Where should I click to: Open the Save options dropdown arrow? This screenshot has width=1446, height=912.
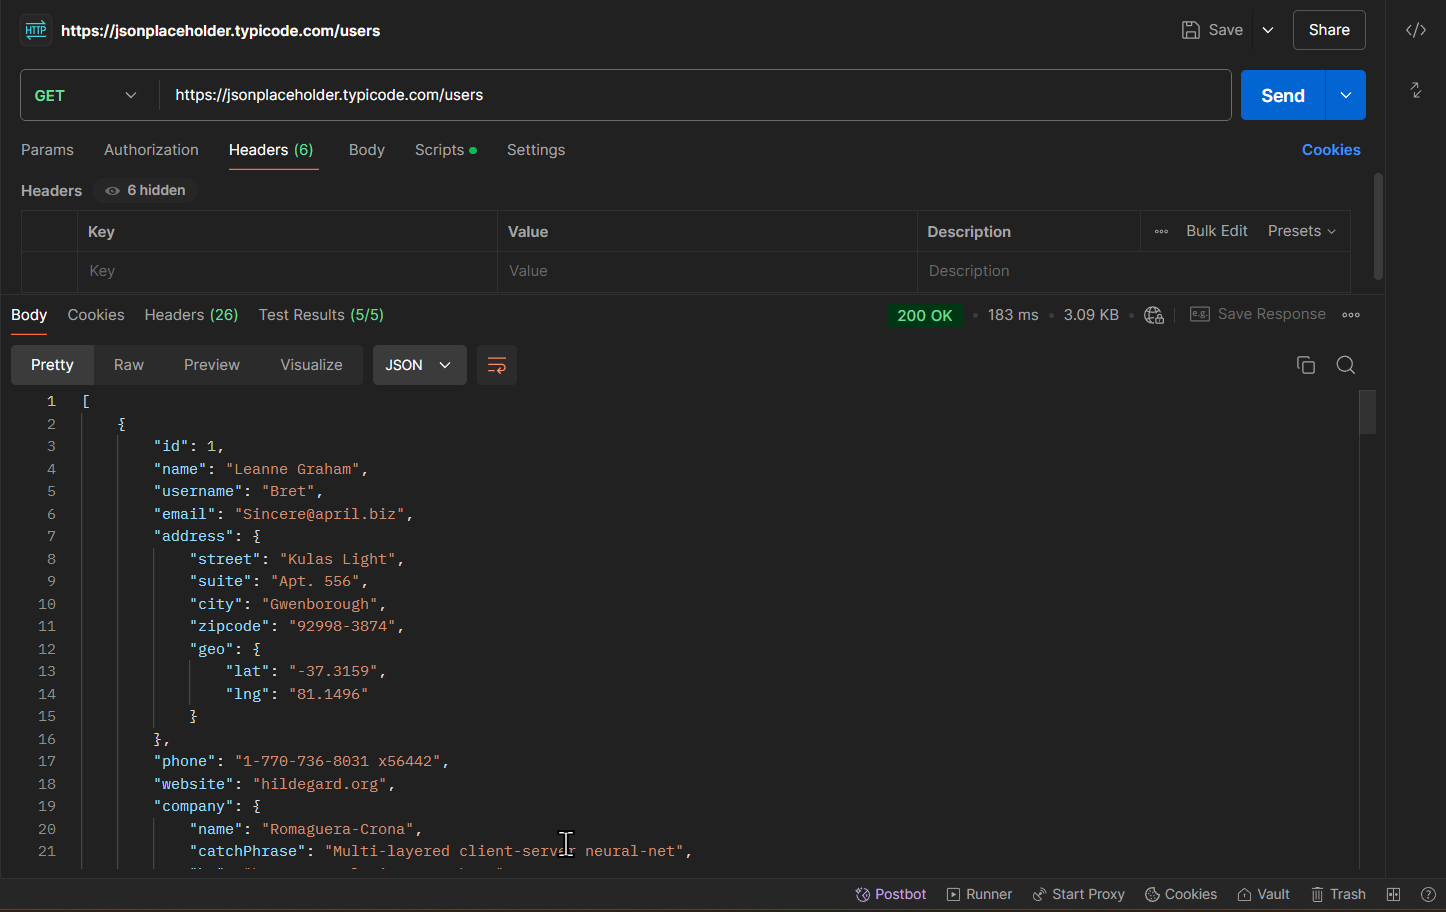pos(1268,30)
